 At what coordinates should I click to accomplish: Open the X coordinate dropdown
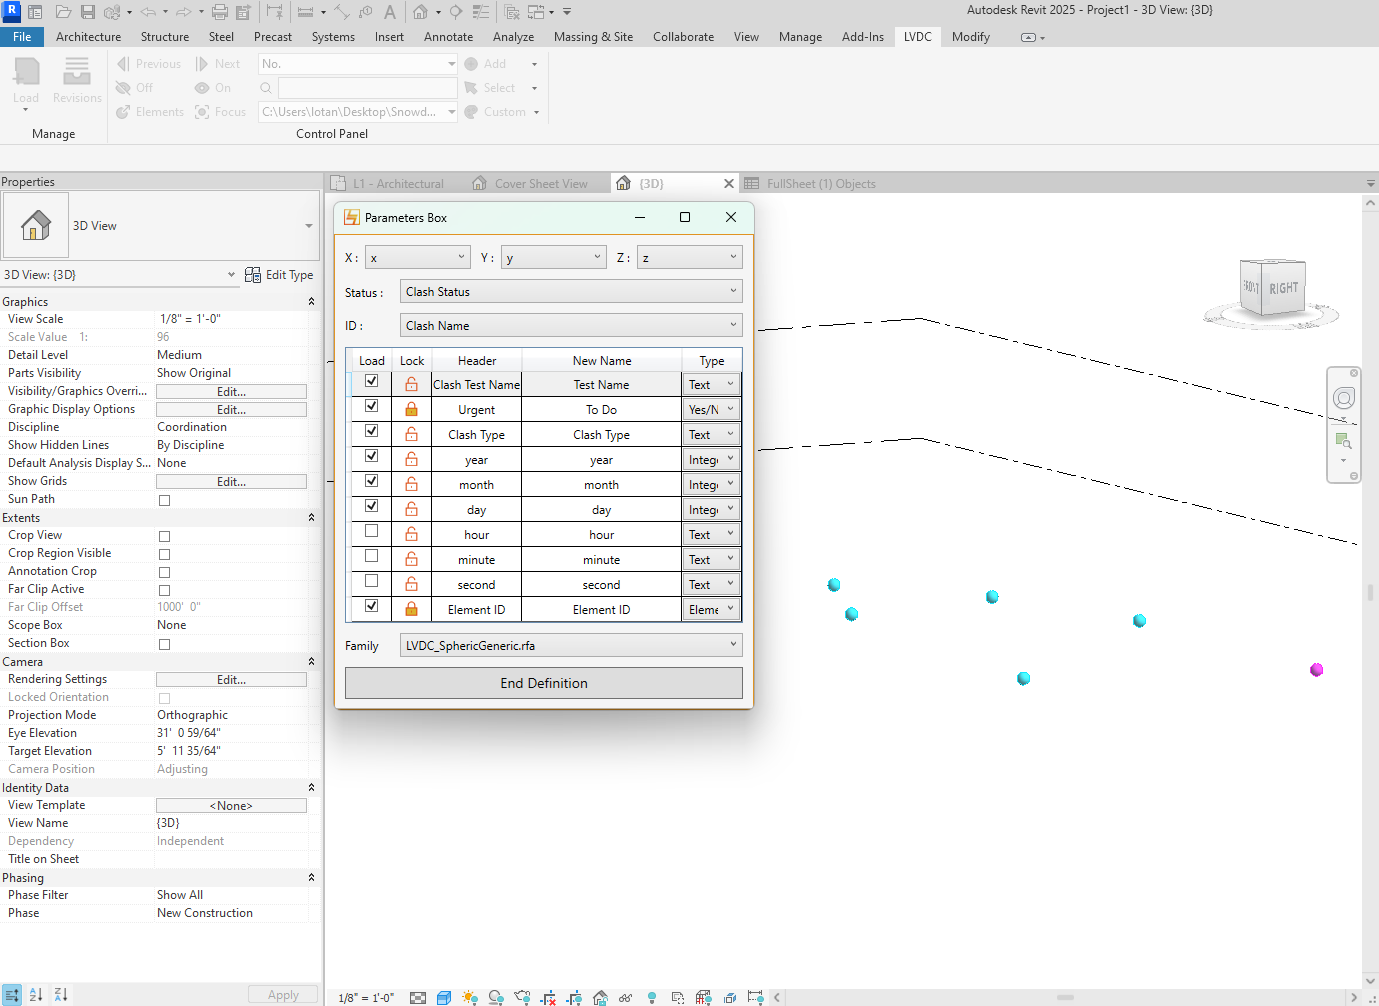[417, 258]
